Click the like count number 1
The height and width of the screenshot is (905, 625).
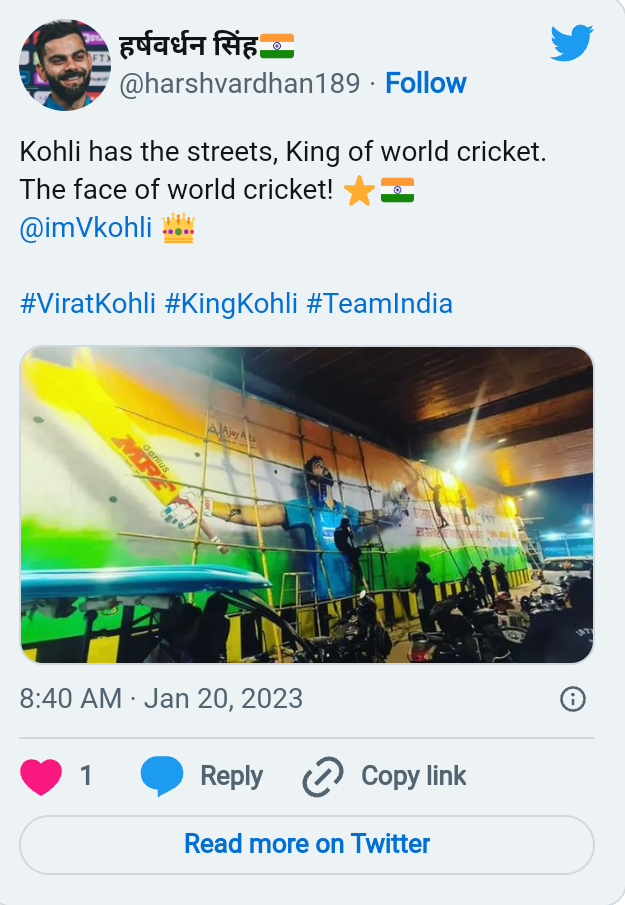(x=86, y=776)
